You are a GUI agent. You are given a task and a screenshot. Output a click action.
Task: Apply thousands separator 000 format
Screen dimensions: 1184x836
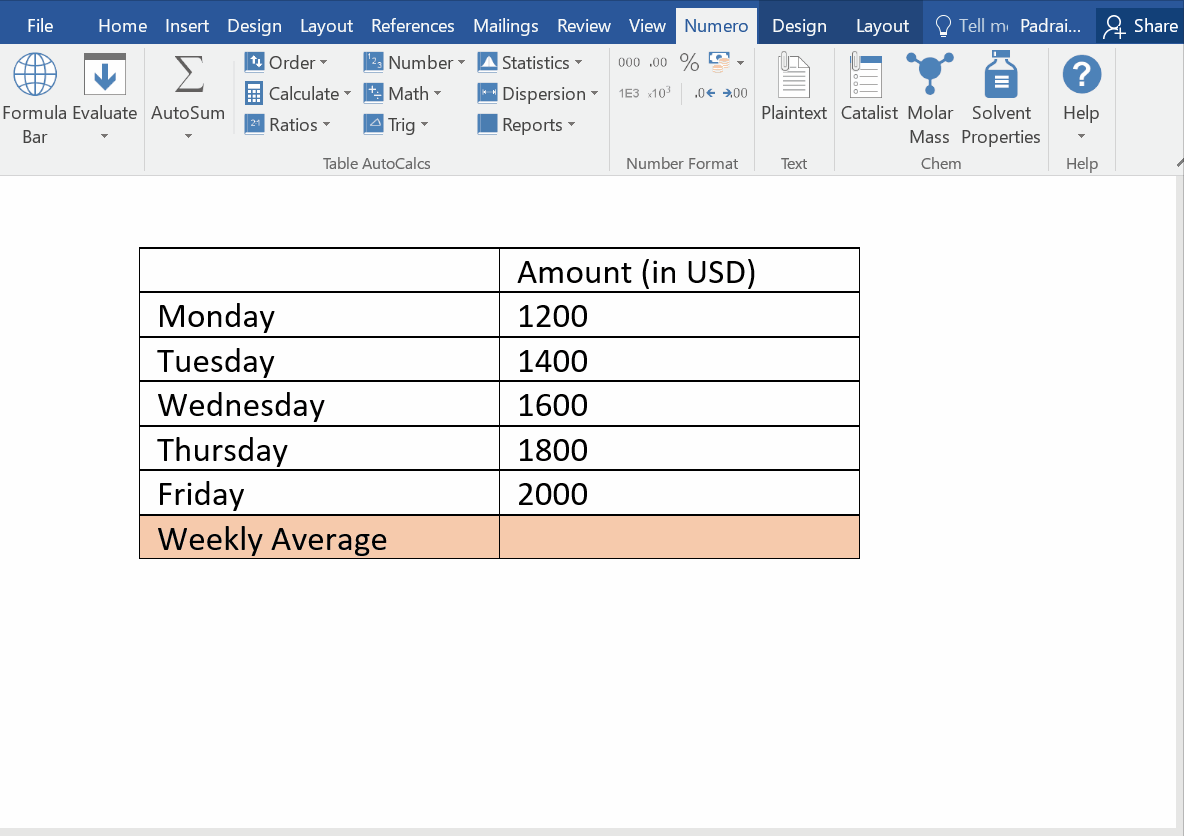(629, 63)
